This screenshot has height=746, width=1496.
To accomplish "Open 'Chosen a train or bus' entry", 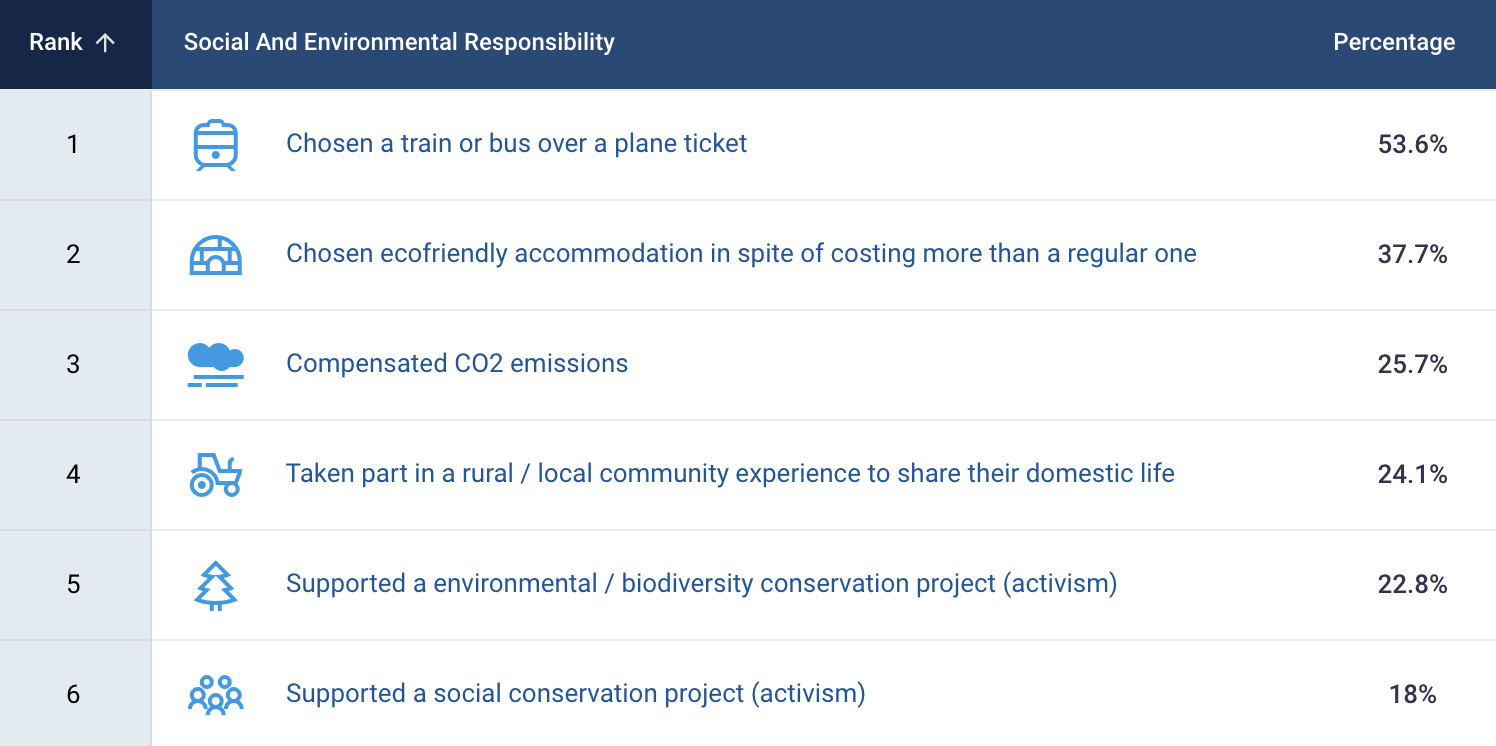I will pos(517,144).
